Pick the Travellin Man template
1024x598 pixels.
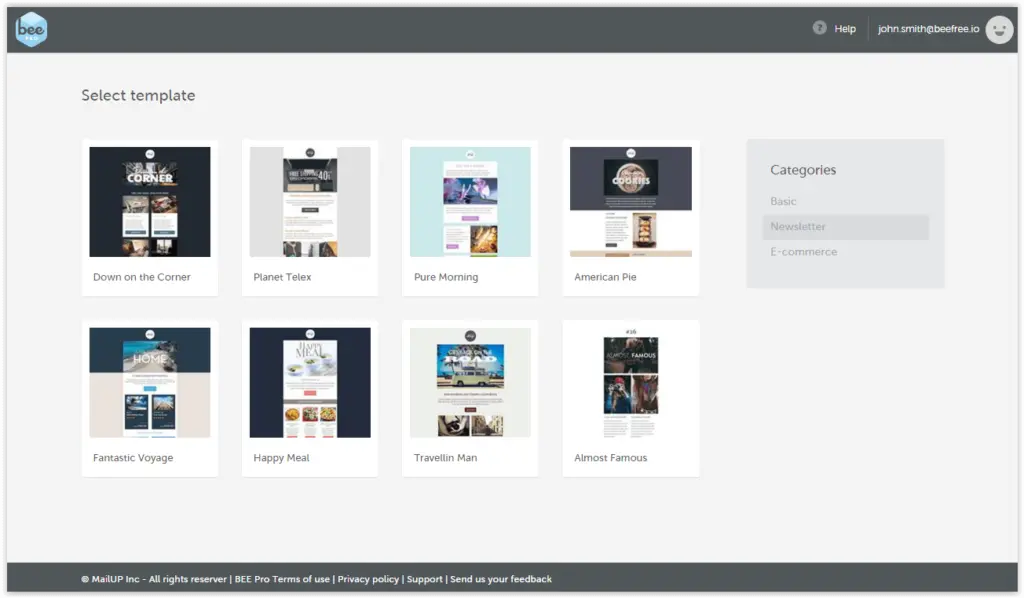[469, 382]
